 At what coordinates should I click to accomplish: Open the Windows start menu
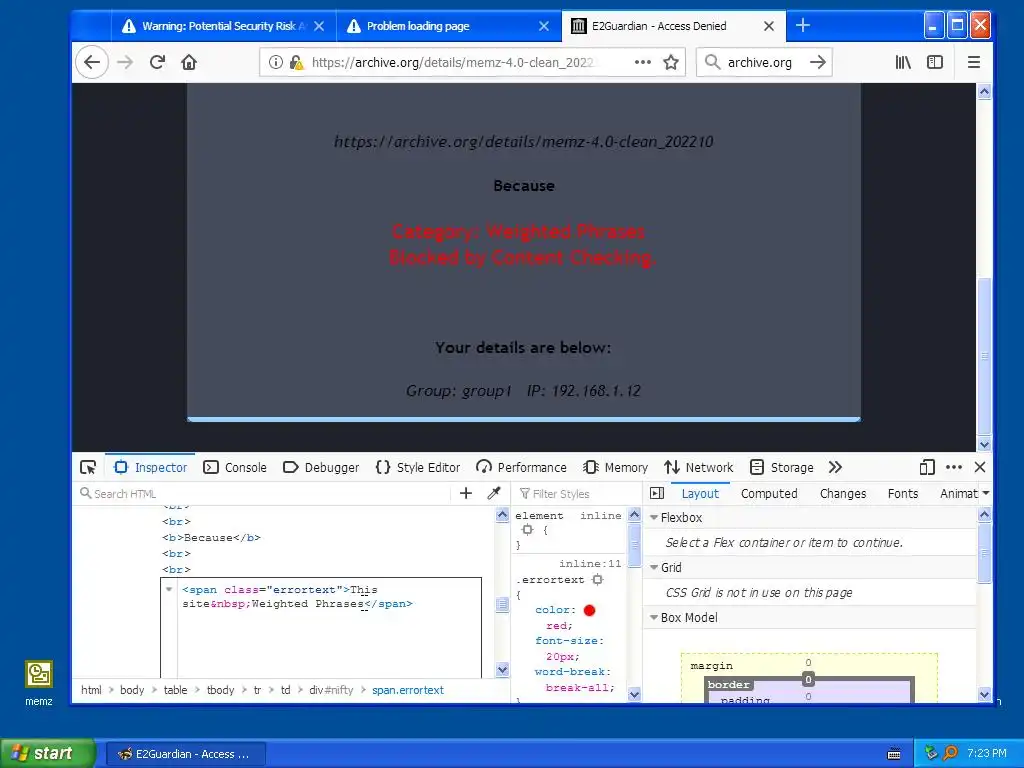tap(47, 754)
